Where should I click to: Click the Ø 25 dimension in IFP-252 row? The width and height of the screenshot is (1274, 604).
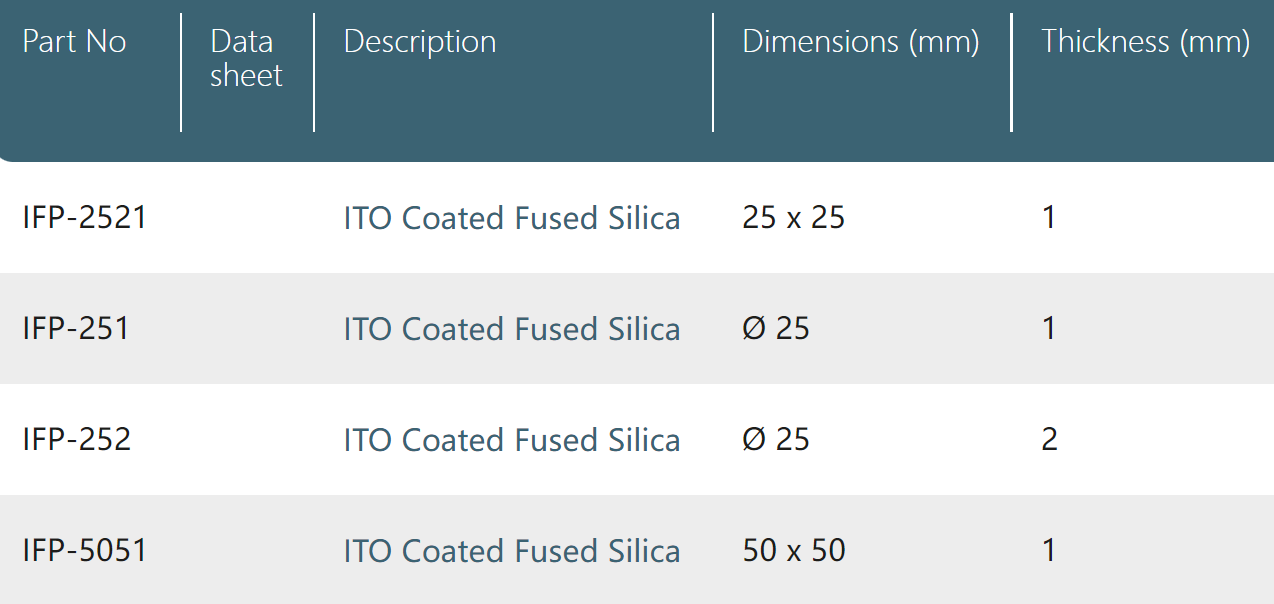point(776,440)
